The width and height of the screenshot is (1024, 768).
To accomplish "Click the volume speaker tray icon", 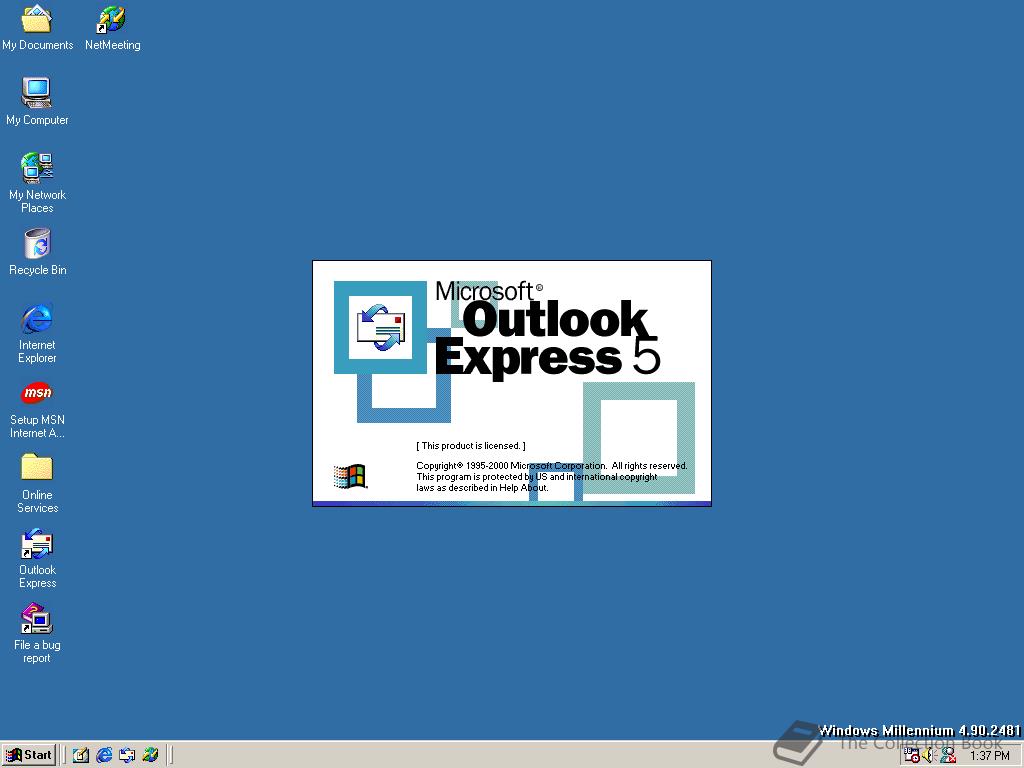I will [x=929, y=756].
